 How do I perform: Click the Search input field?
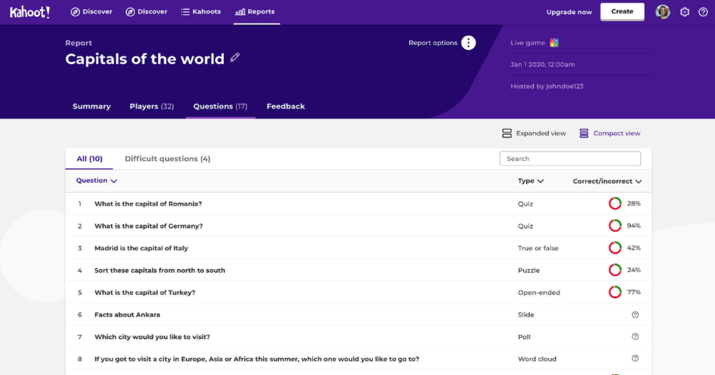click(570, 159)
